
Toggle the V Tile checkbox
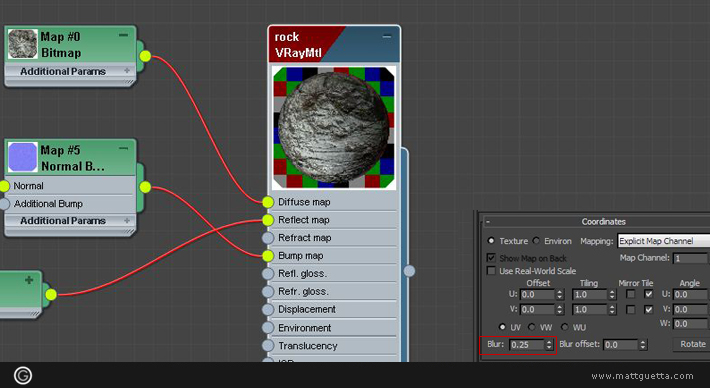pyautogui.click(x=649, y=310)
